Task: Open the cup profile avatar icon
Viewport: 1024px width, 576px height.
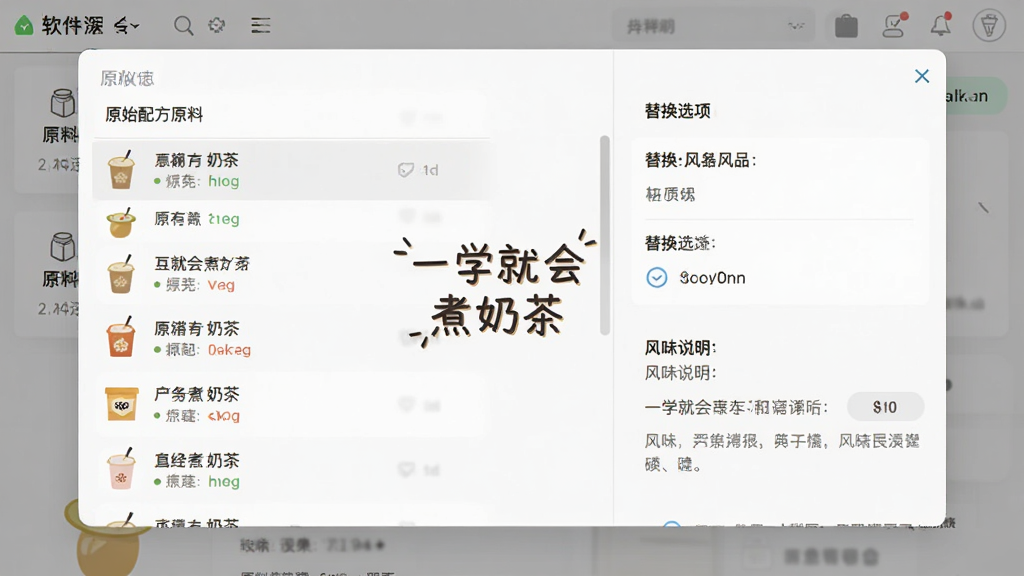Action: pyautogui.click(x=989, y=25)
